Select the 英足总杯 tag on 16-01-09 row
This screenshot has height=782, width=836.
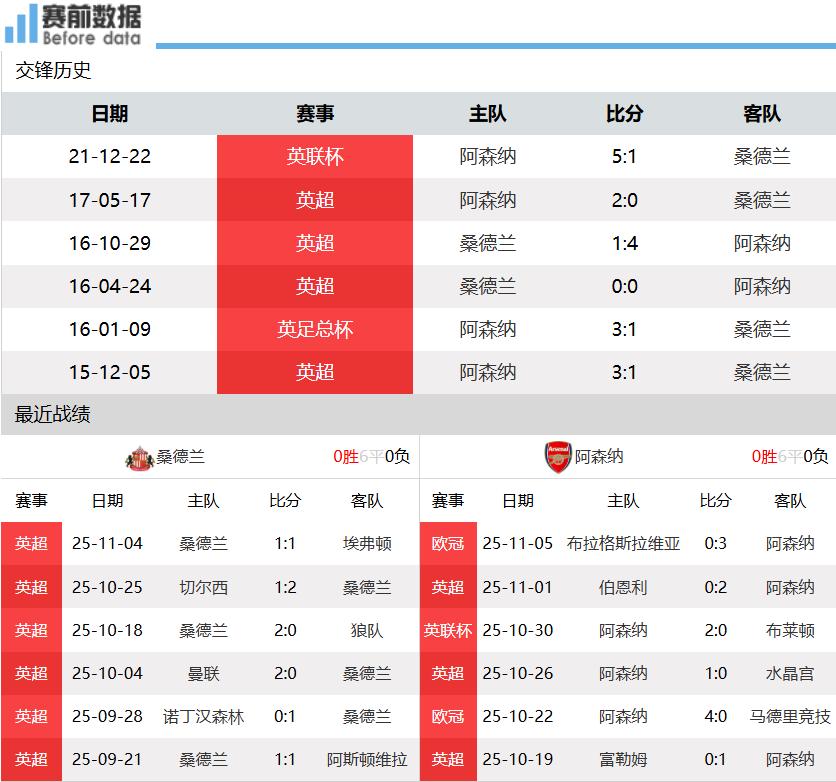pos(315,329)
